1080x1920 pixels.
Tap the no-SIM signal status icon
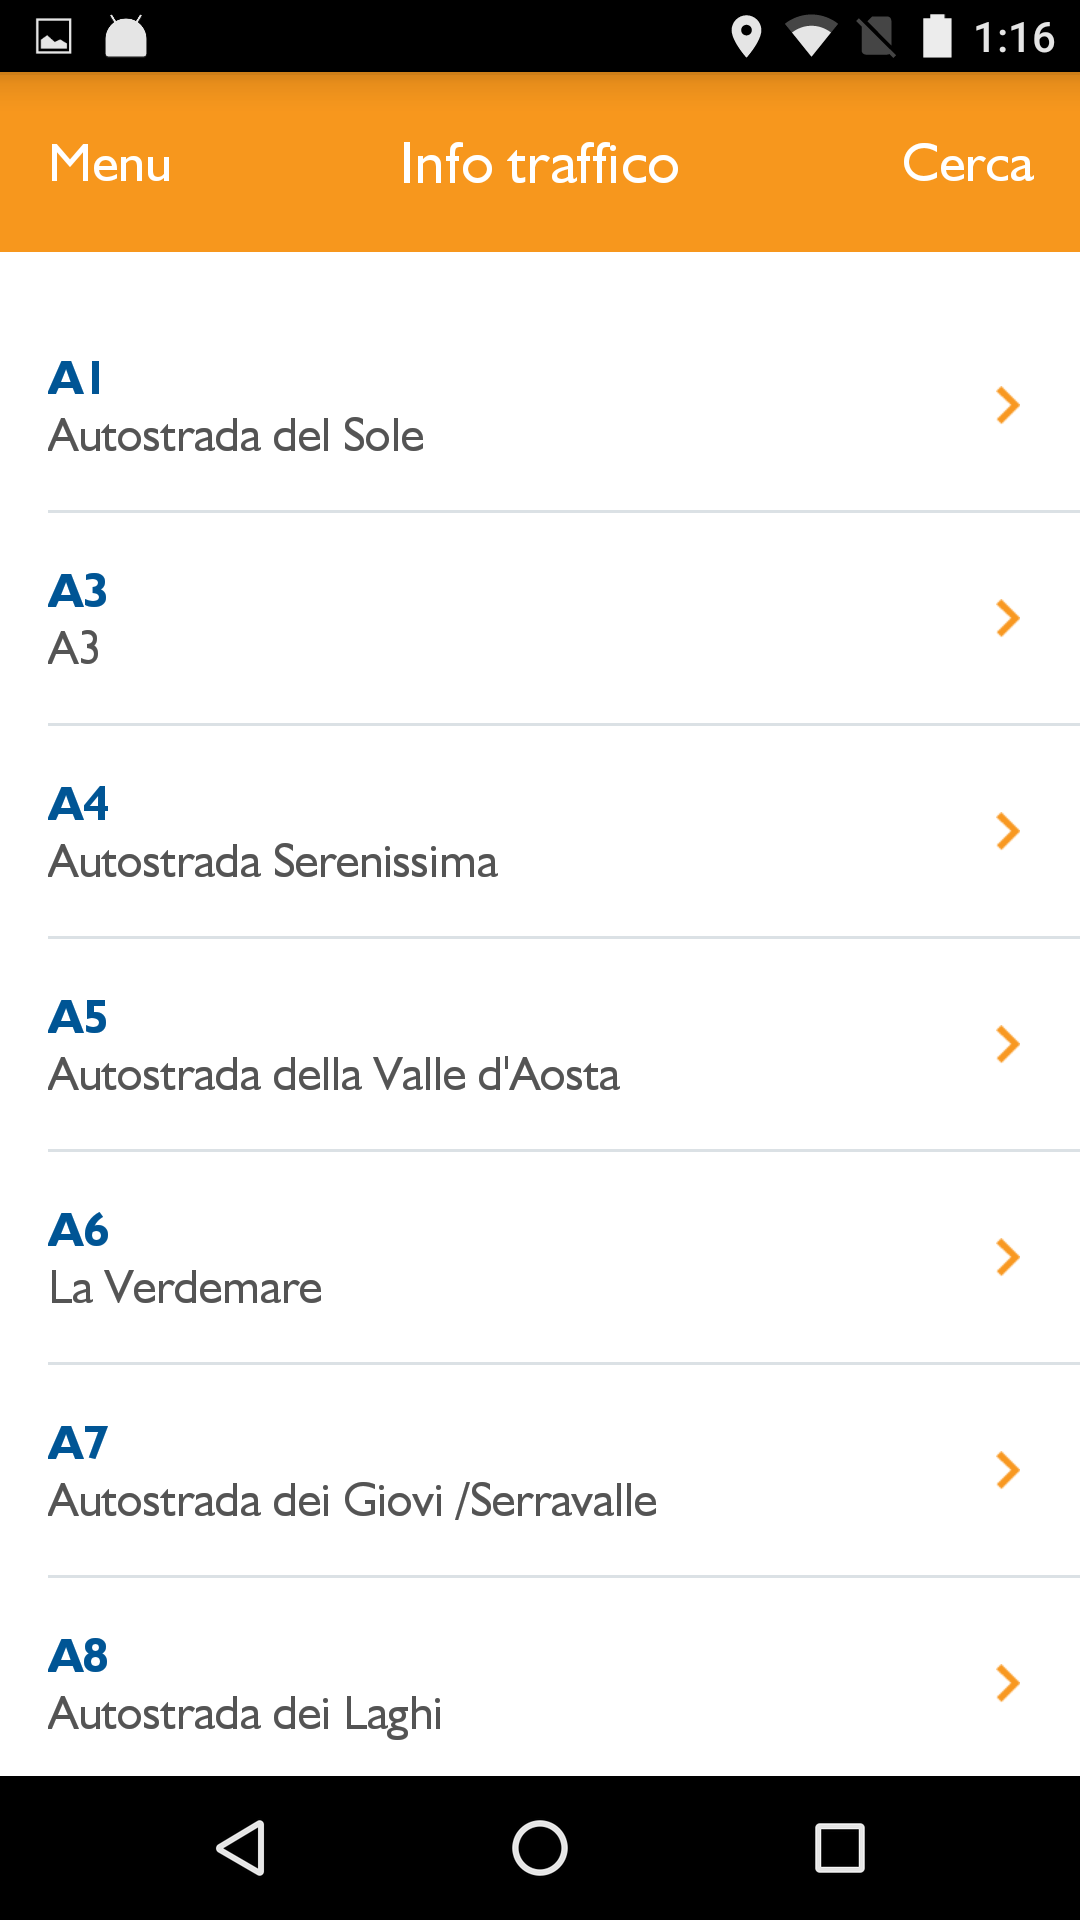click(877, 37)
